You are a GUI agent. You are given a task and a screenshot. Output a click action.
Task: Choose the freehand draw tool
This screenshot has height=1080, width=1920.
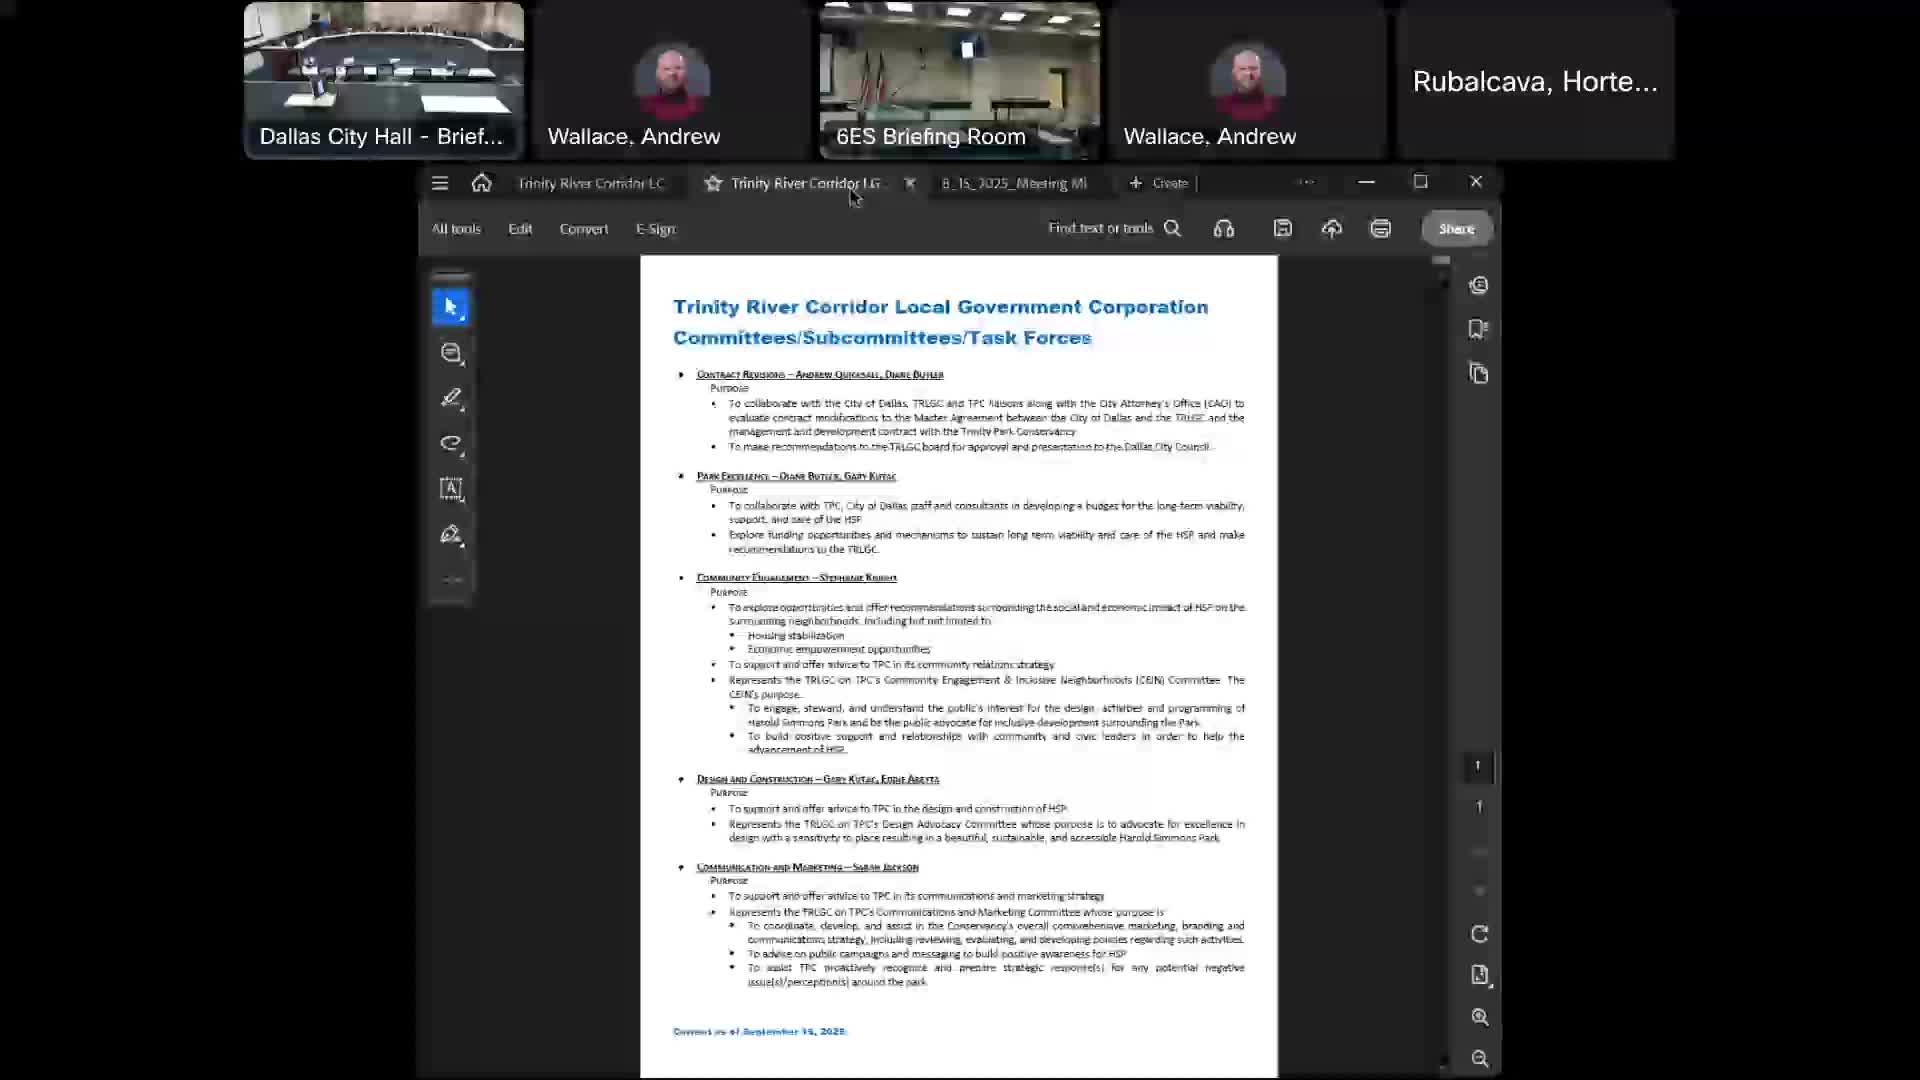[x=451, y=443]
